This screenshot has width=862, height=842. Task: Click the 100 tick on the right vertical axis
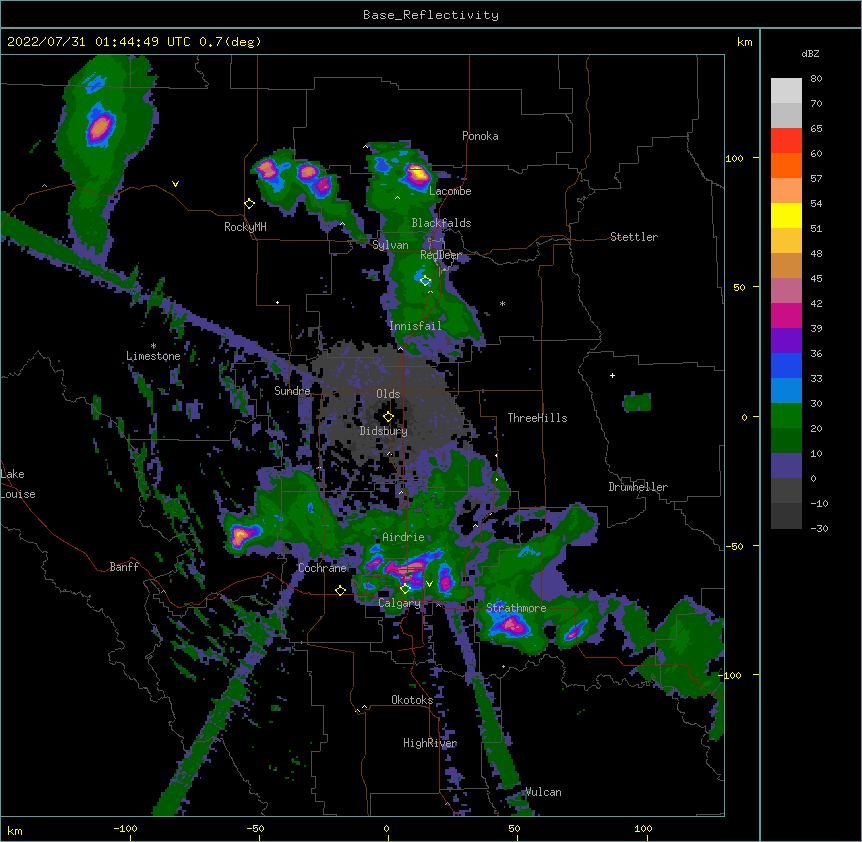[x=734, y=158]
